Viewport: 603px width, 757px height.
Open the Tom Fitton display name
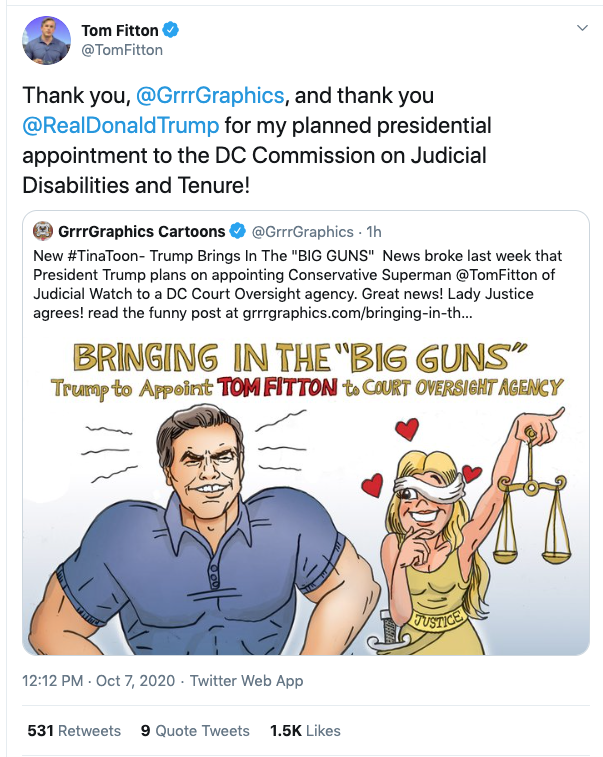[120, 30]
